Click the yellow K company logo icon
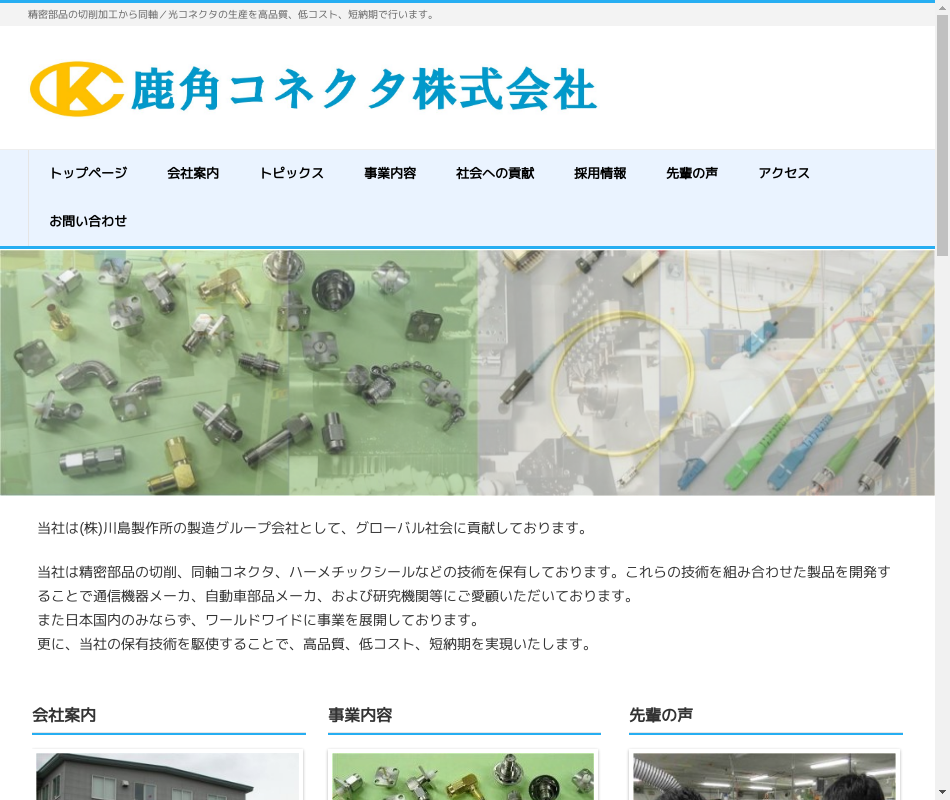The width and height of the screenshot is (950, 800). coord(76,89)
